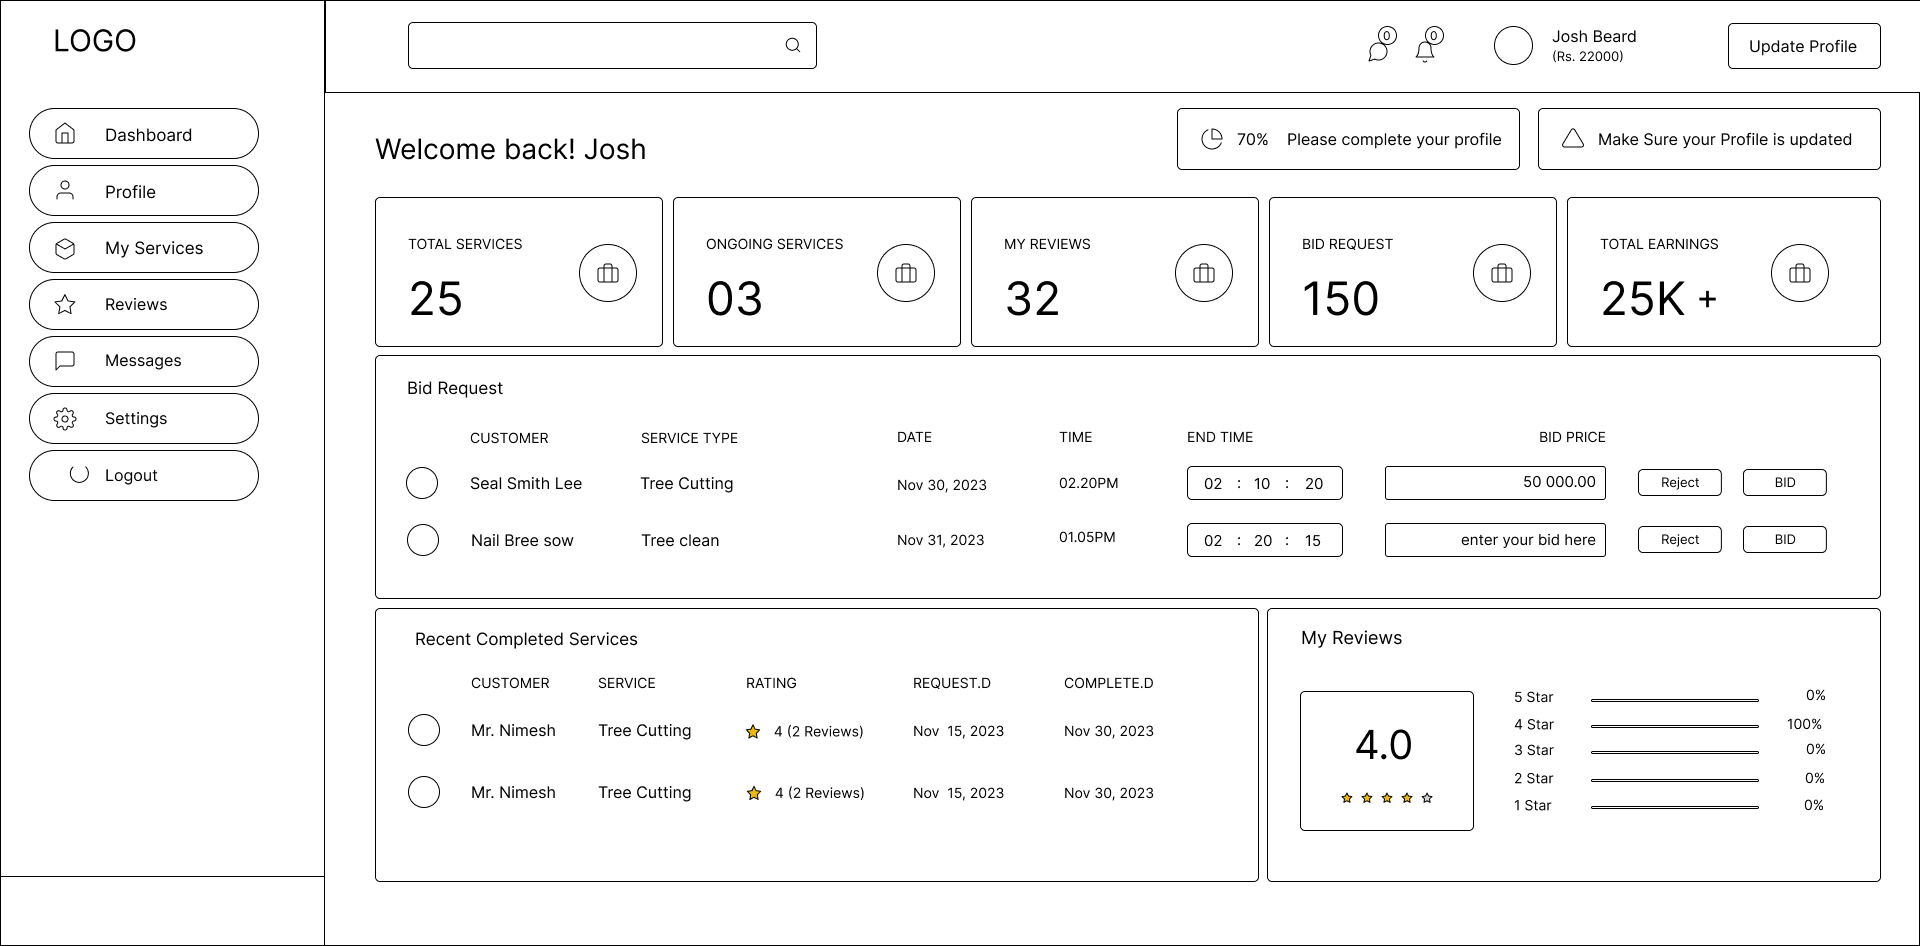Click the 3 Star rating bar
The height and width of the screenshot is (946, 1920).
[x=1675, y=752]
